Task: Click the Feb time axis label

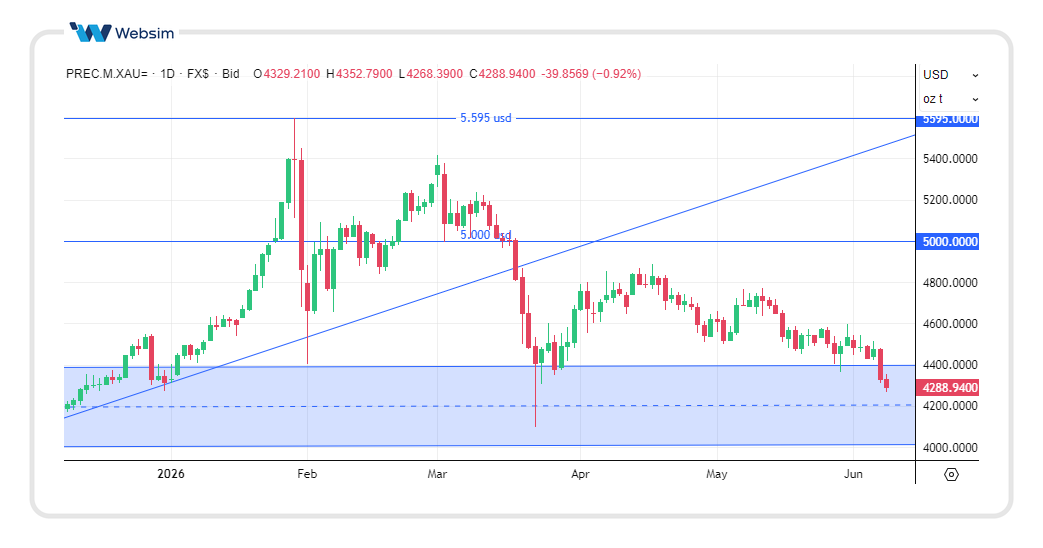Action: tap(307, 474)
